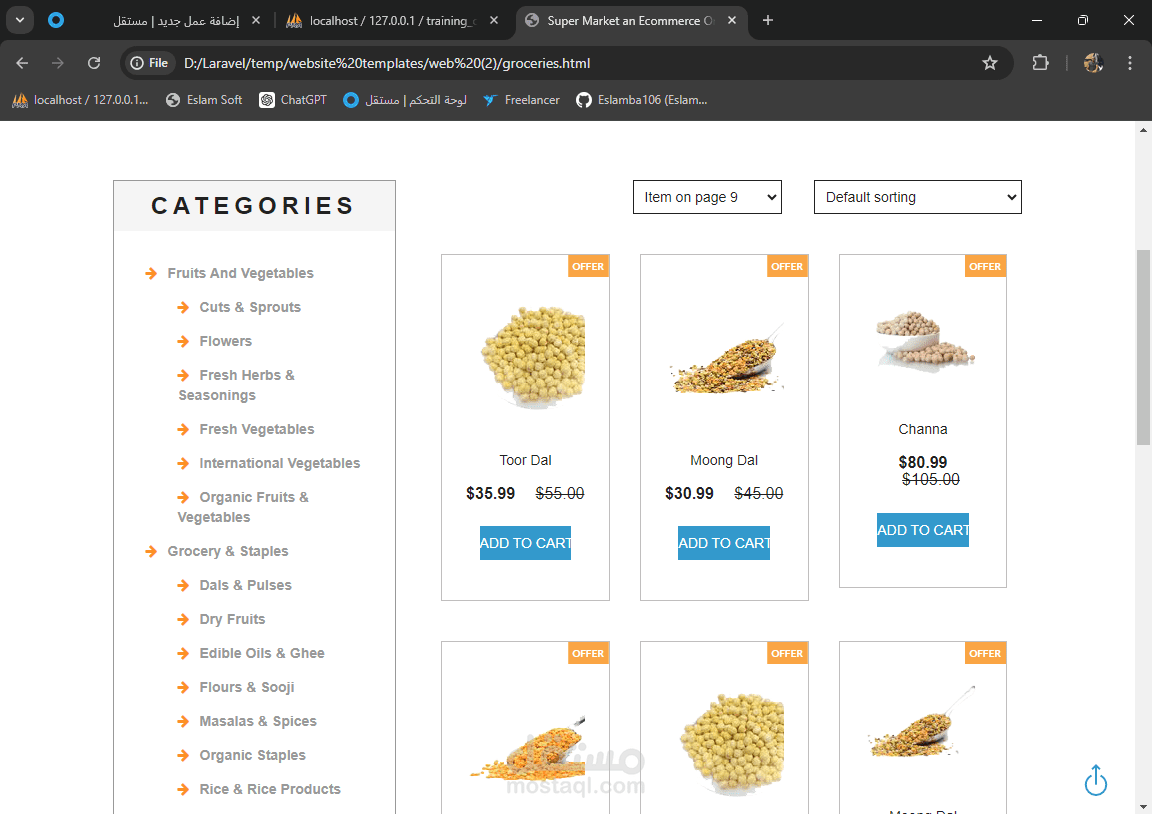Click the Channa product name
1152x814 pixels.
(x=923, y=429)
